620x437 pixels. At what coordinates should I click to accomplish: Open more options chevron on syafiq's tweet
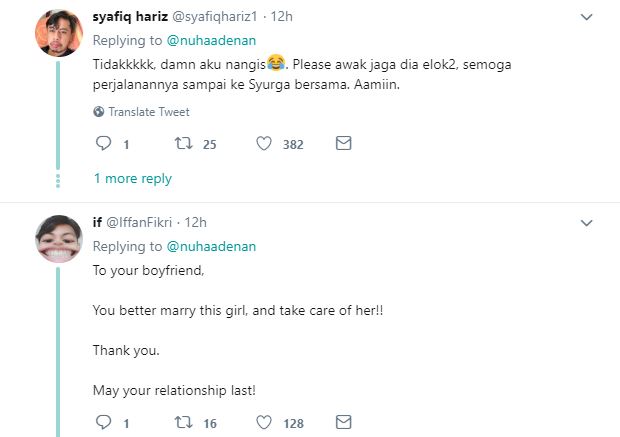coord(589,17)
